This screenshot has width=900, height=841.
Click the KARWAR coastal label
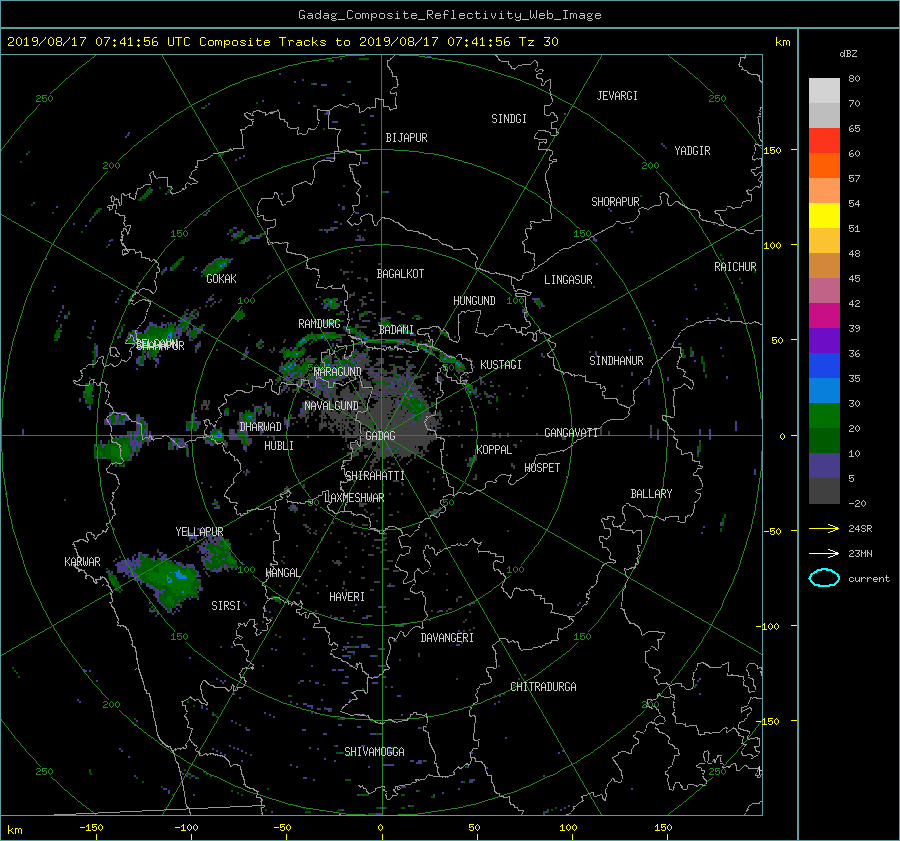(82, 561)
